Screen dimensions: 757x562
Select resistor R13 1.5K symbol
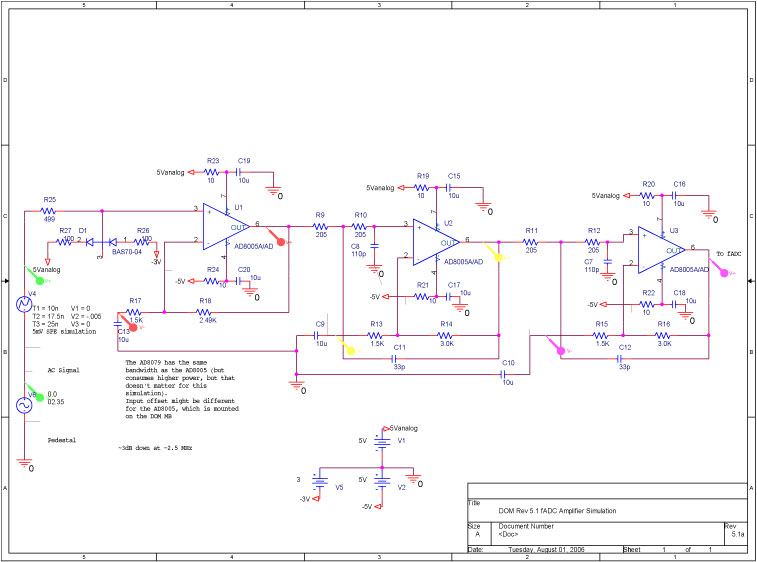pos(375,335)
